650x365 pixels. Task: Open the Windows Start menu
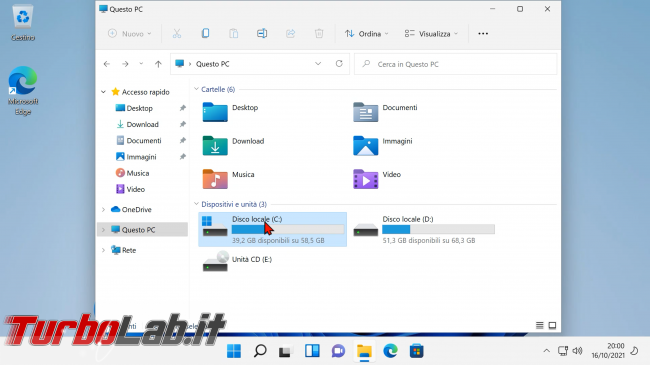(x=234, y=351)
